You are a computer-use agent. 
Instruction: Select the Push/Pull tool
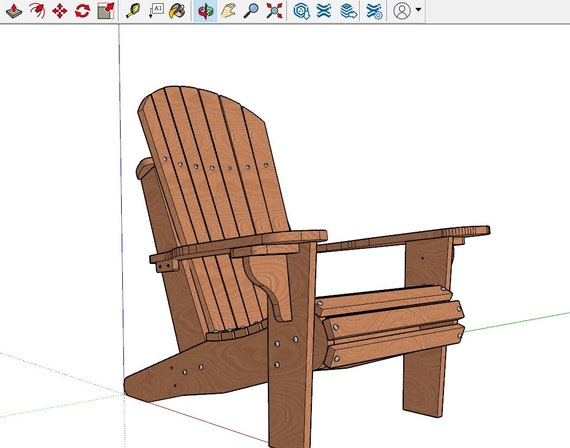[x=14, y=11]
